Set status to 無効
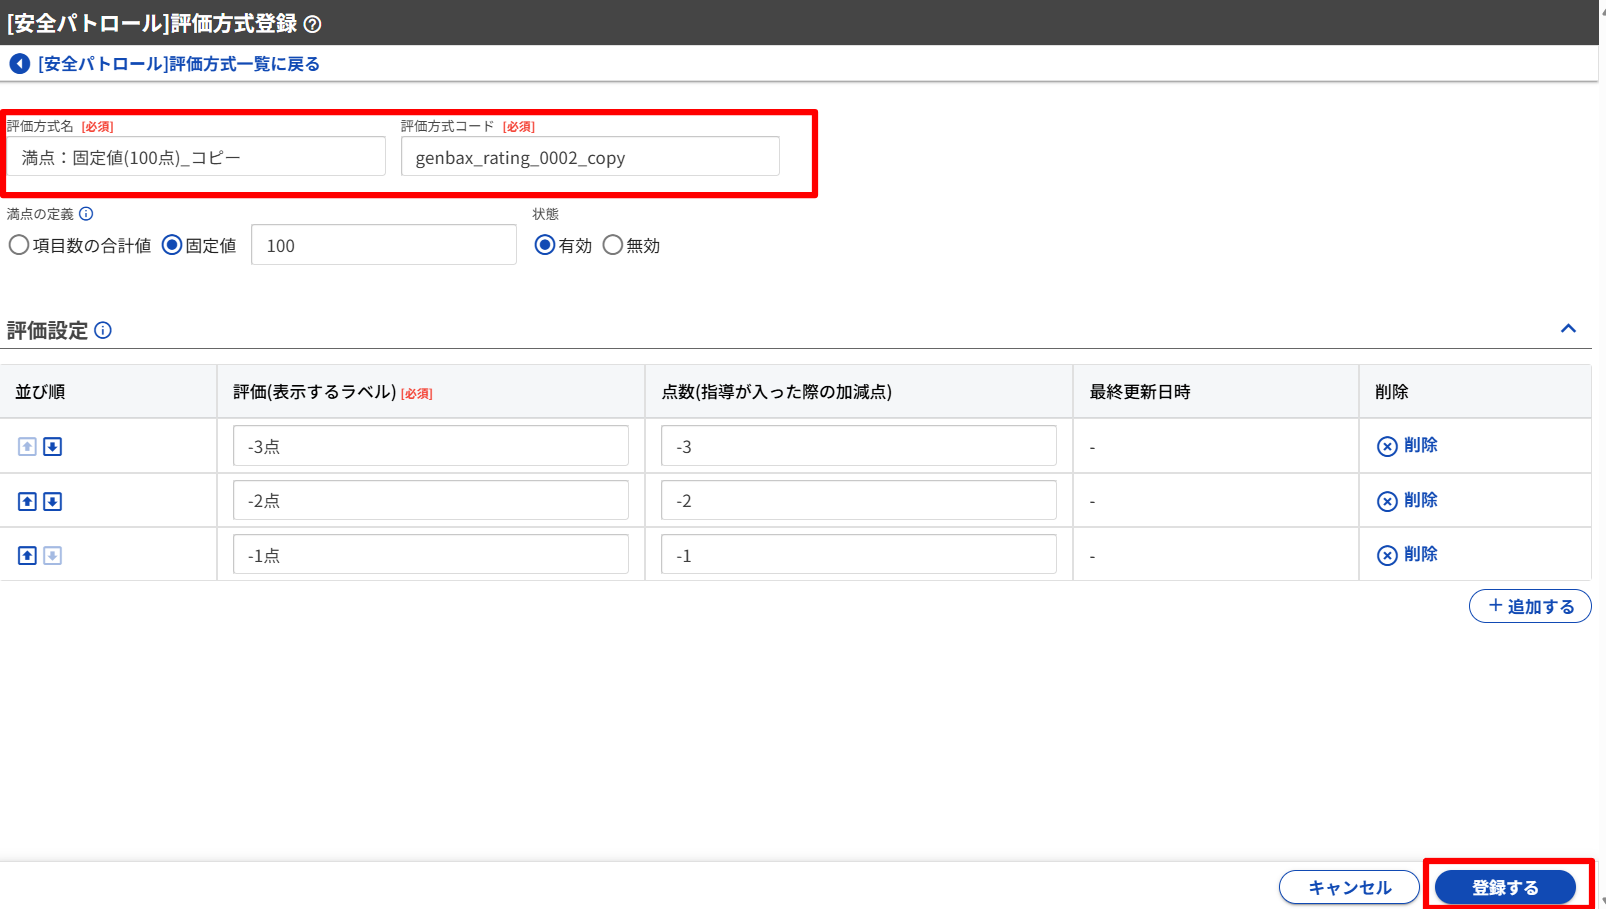The height and width of the screenshot is (909, 1606). click(x=613, y=245)
